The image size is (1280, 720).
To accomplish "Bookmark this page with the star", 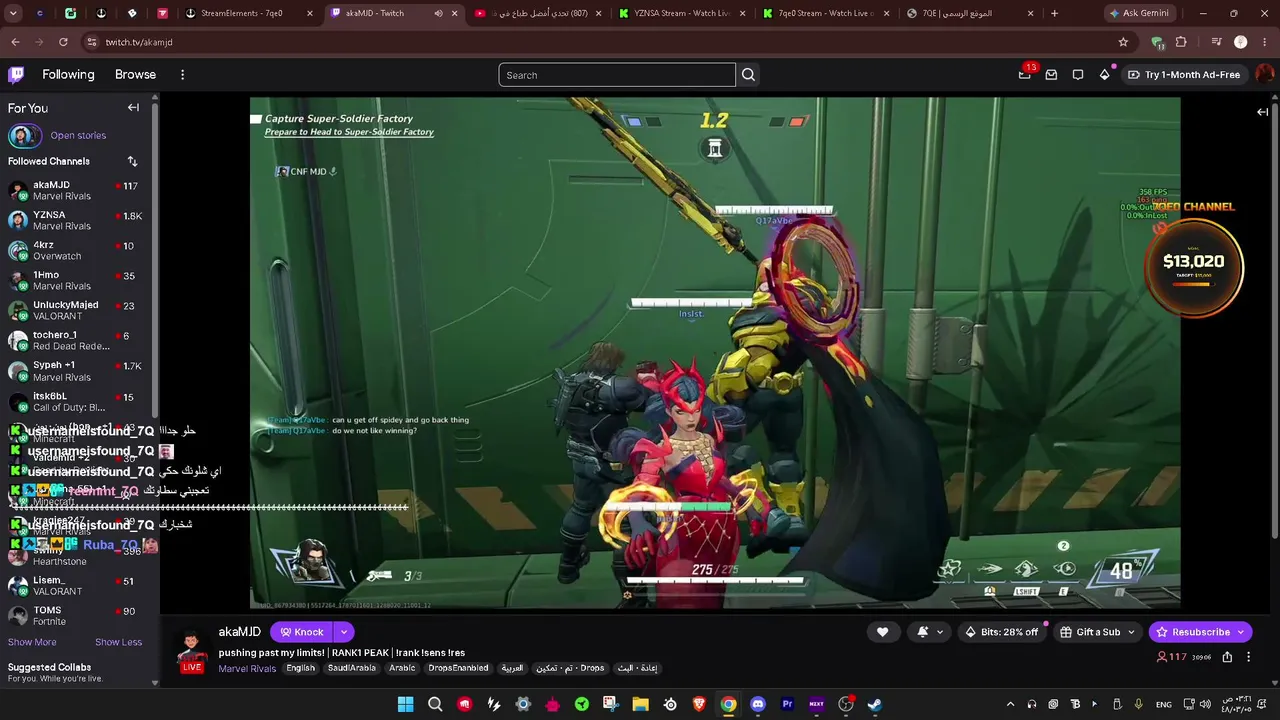I will (1123, 42).
